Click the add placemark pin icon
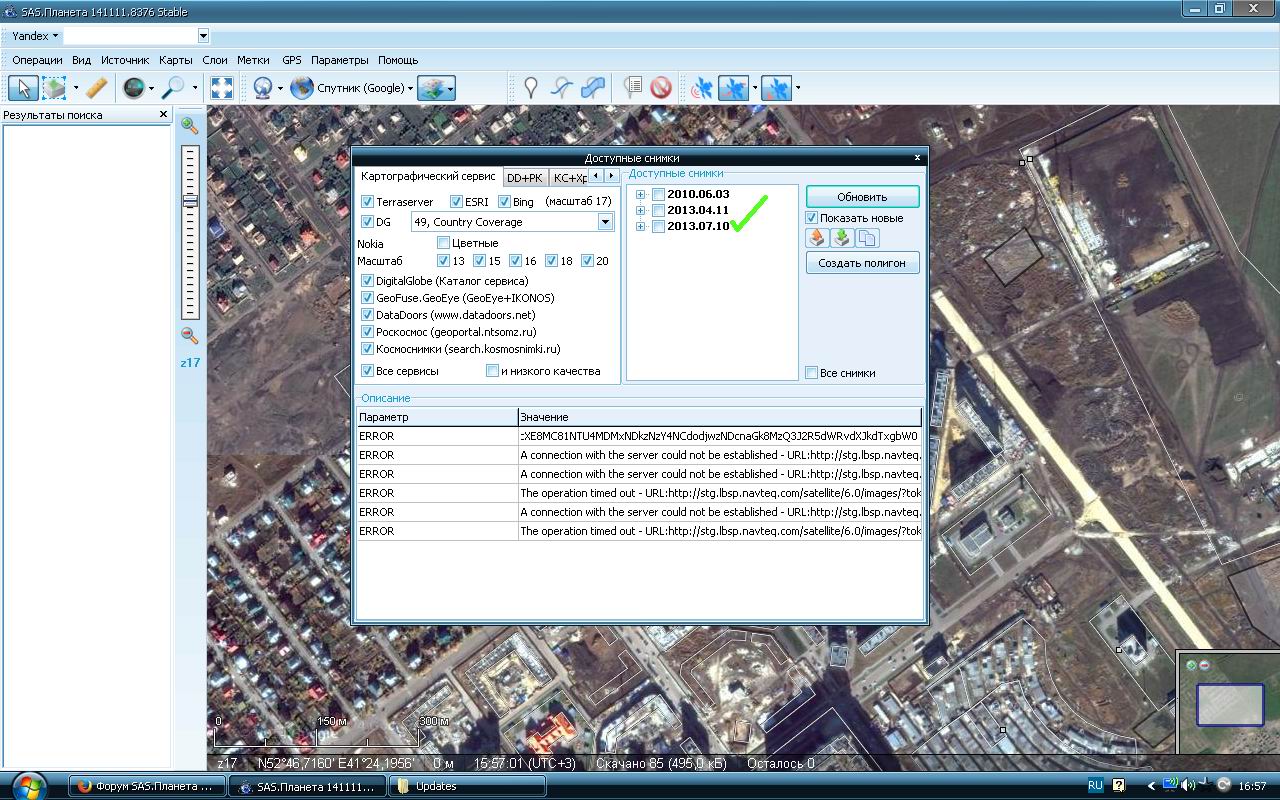 pyautogui.click(x=531, y=88)
